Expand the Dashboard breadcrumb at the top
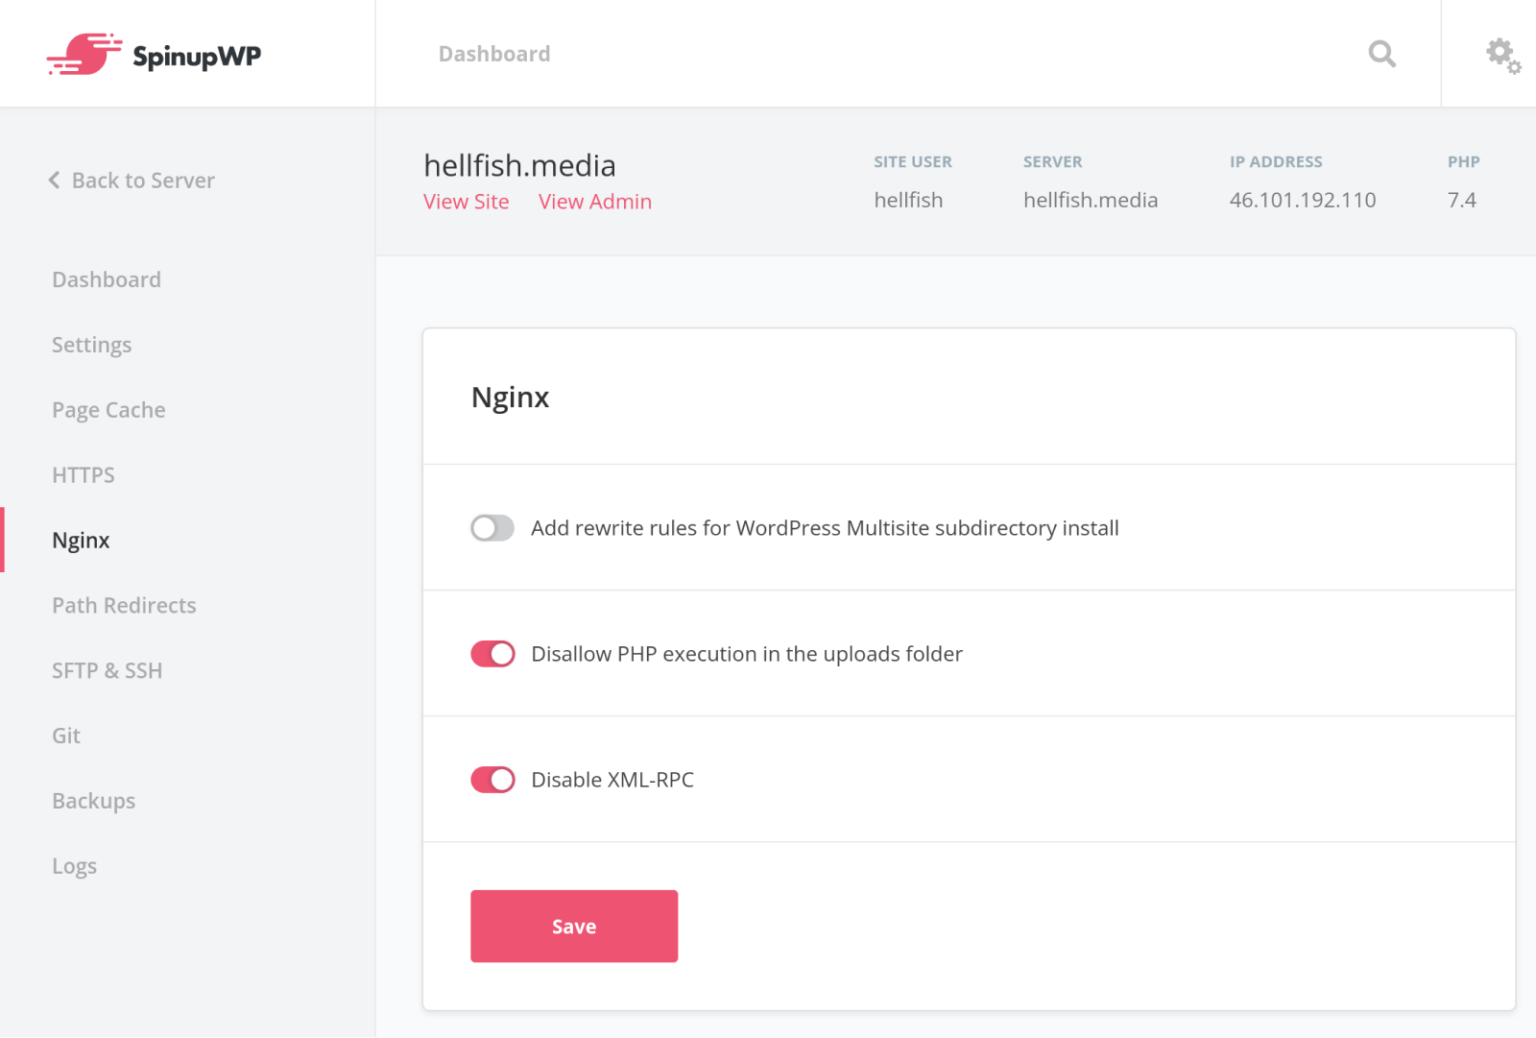The height and width of the screenshot is (1038, 1536). point(494,53)
